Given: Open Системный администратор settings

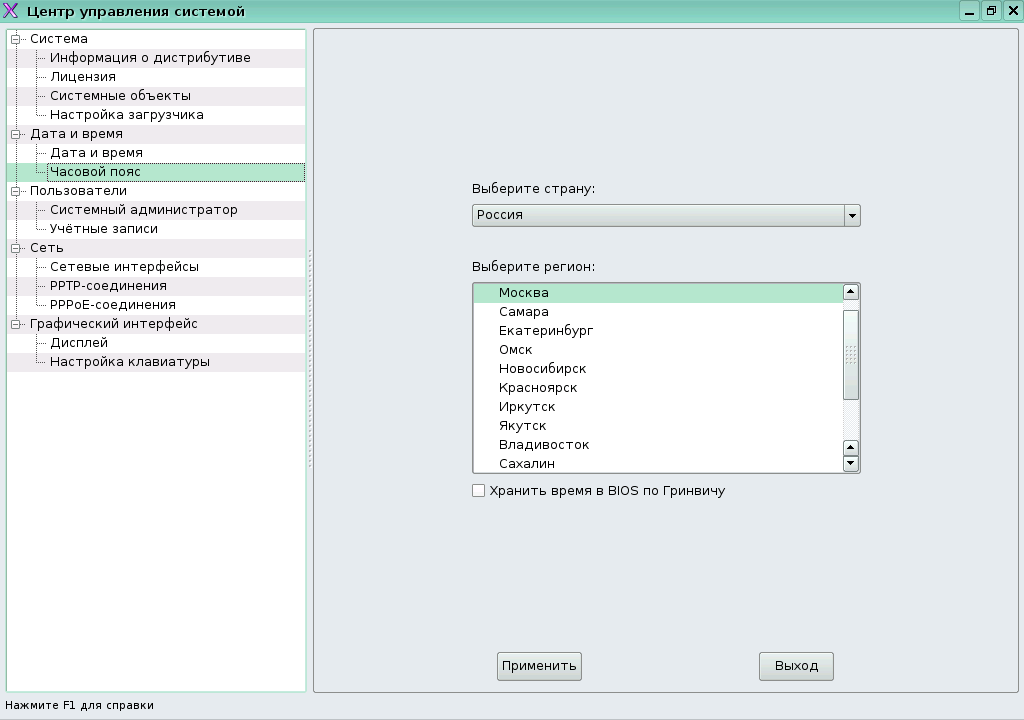Looking at the screenshot, I should 144,210.
